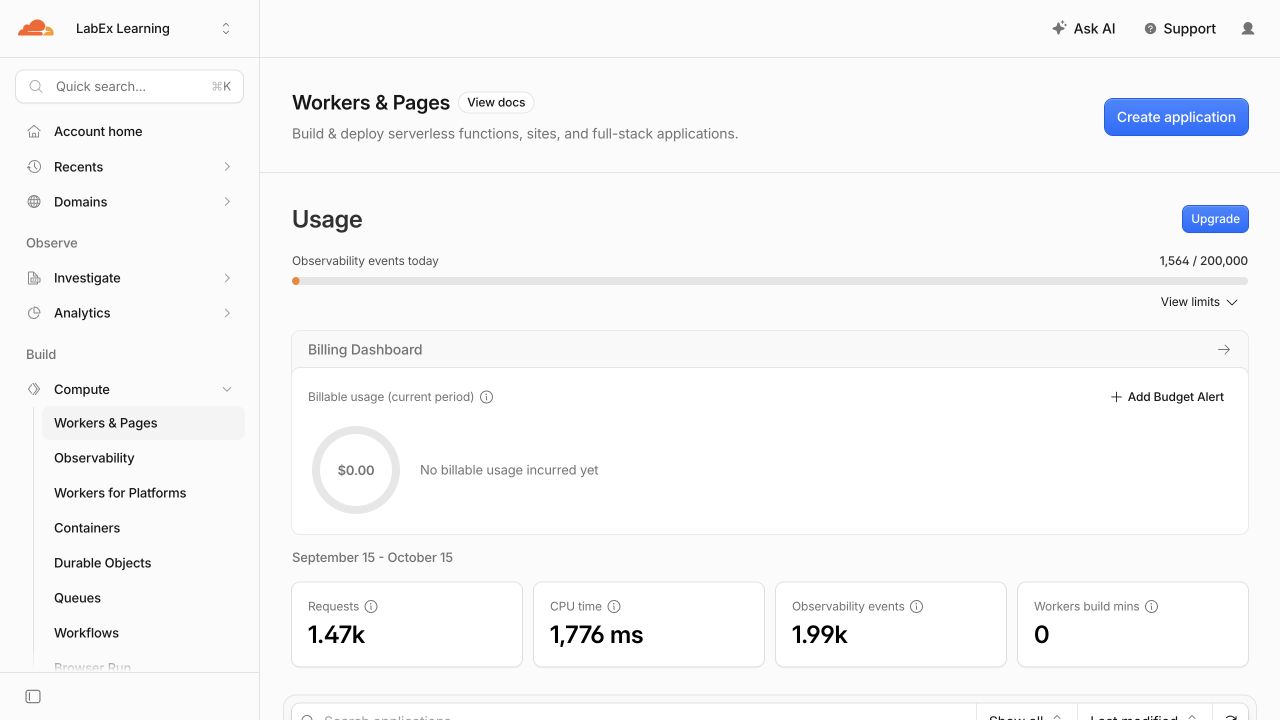Open View docs link
Screen dimensions: 1280x720
click(x=496, y=102)
